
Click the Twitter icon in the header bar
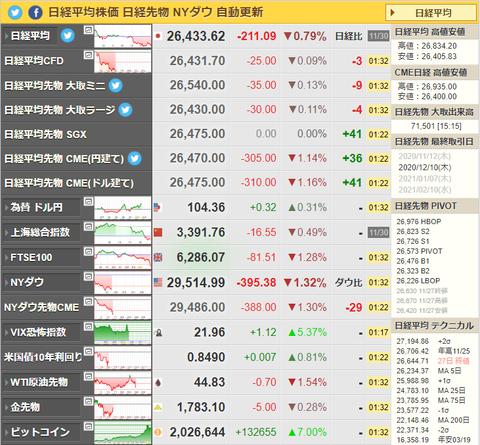coord(15,13)
